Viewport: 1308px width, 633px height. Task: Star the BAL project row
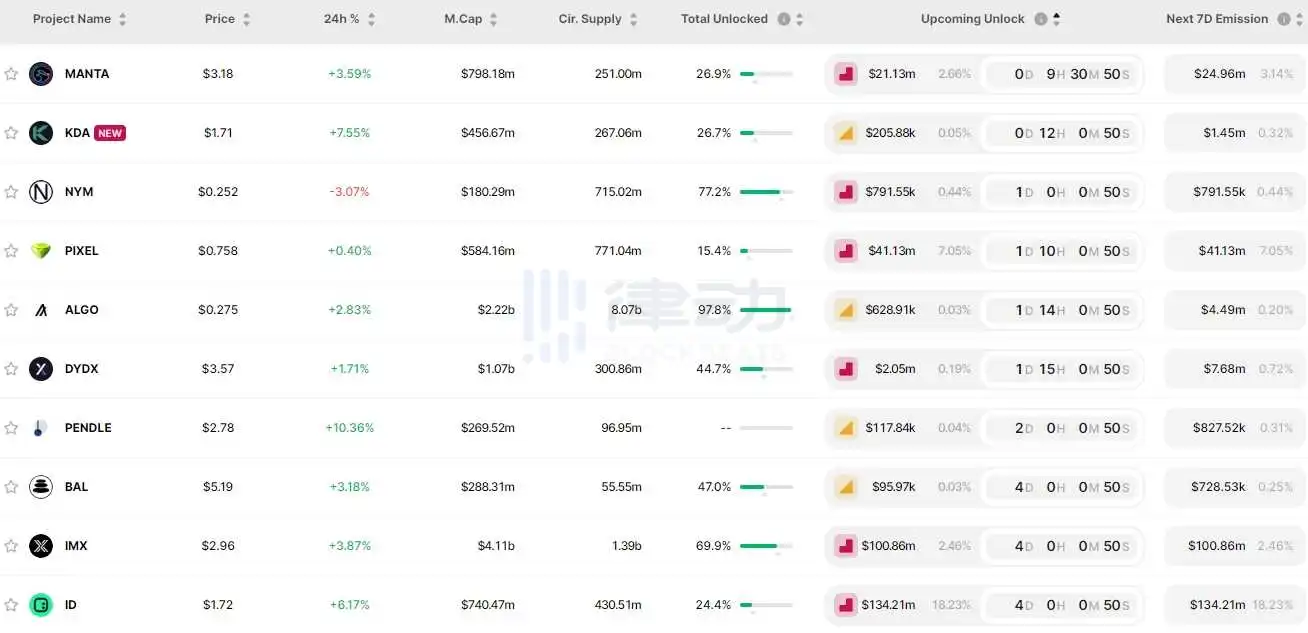11,487
